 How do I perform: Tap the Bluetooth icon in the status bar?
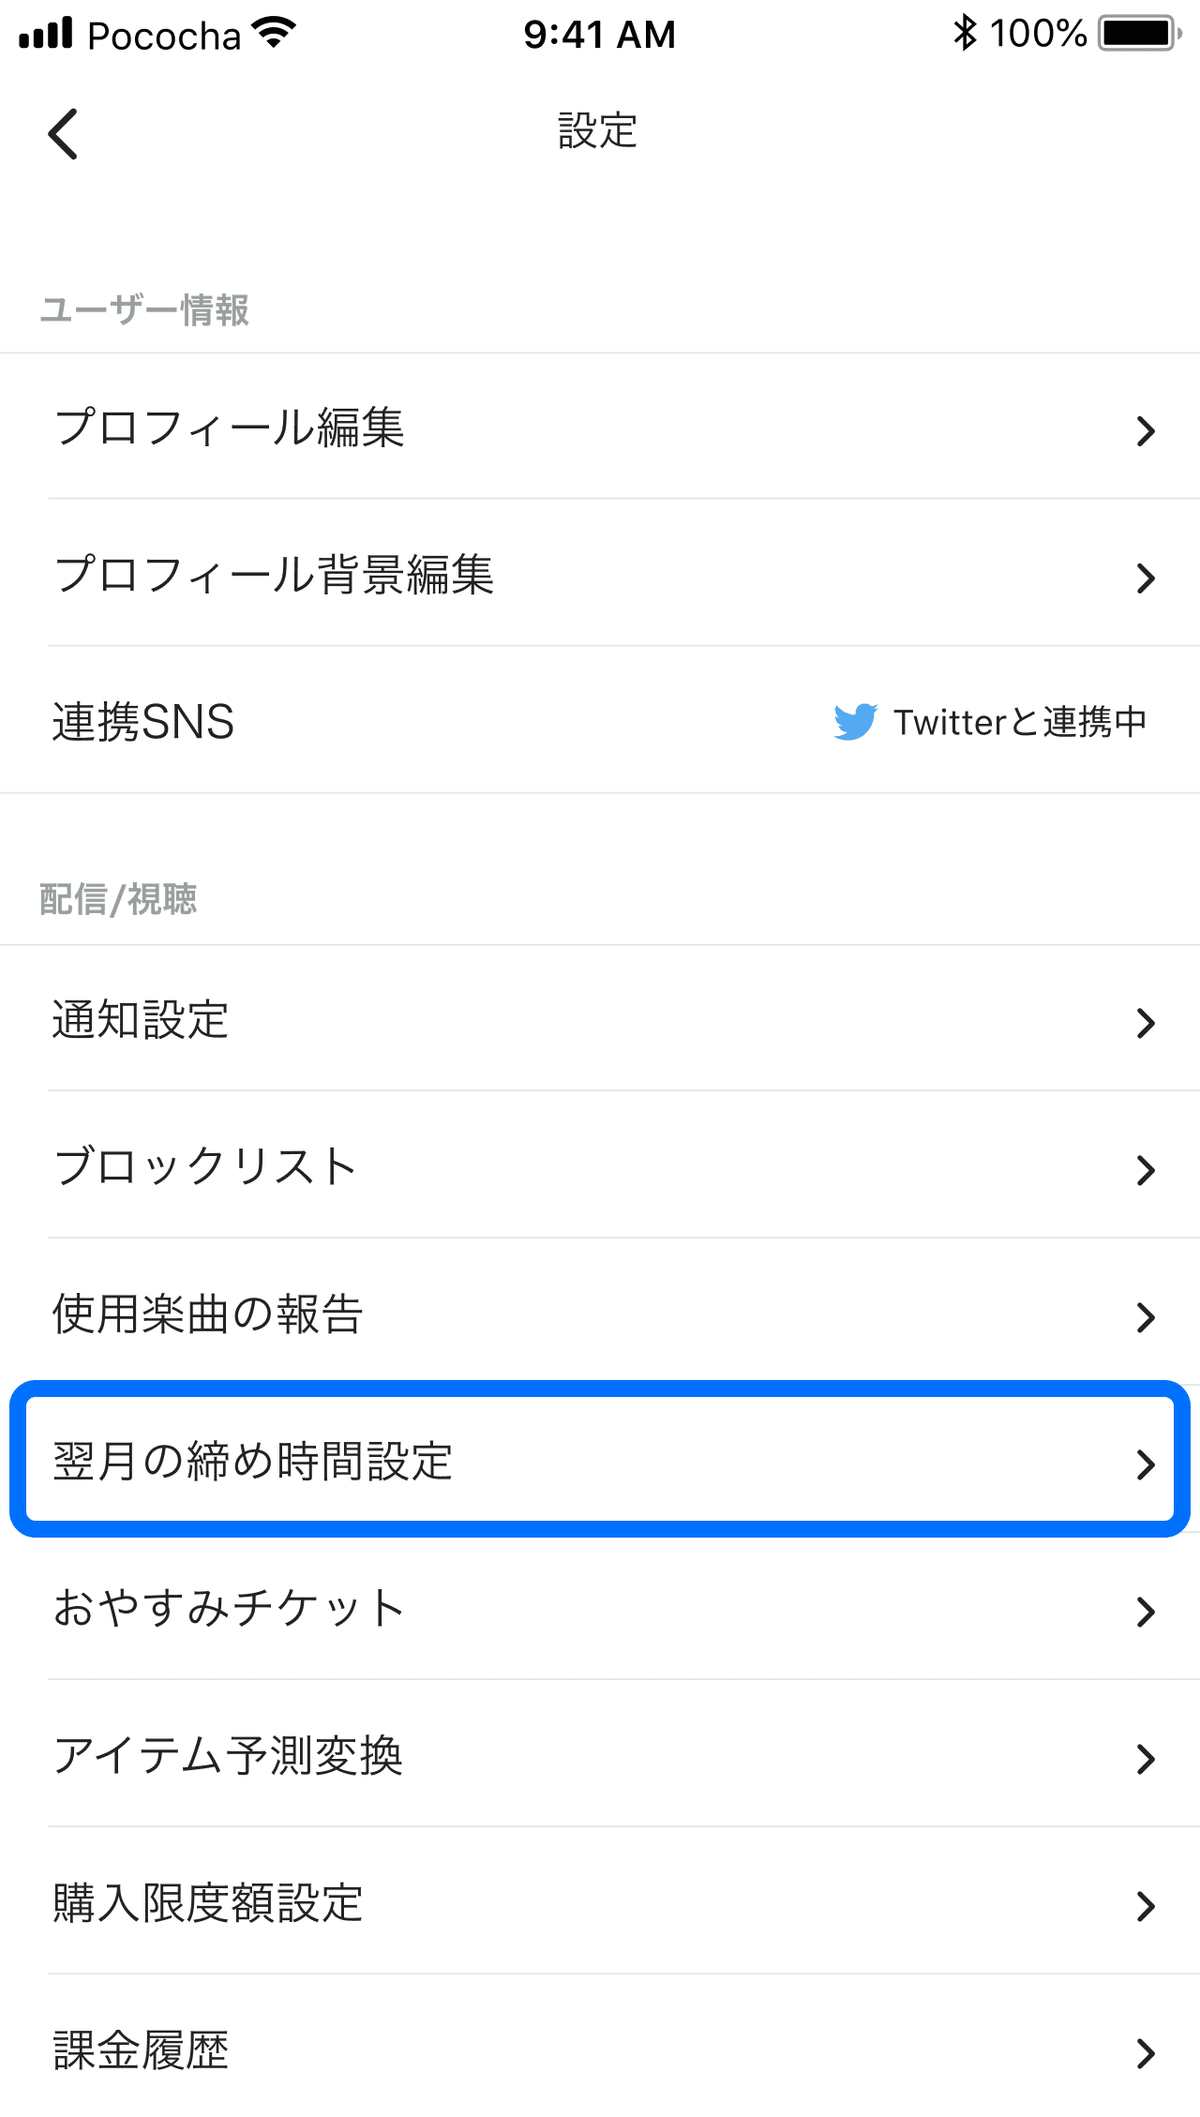963,33
